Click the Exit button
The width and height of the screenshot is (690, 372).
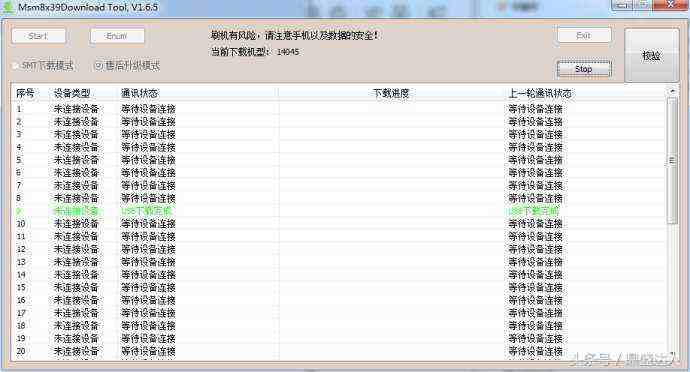pyautogui.click(x=584, y=35)
